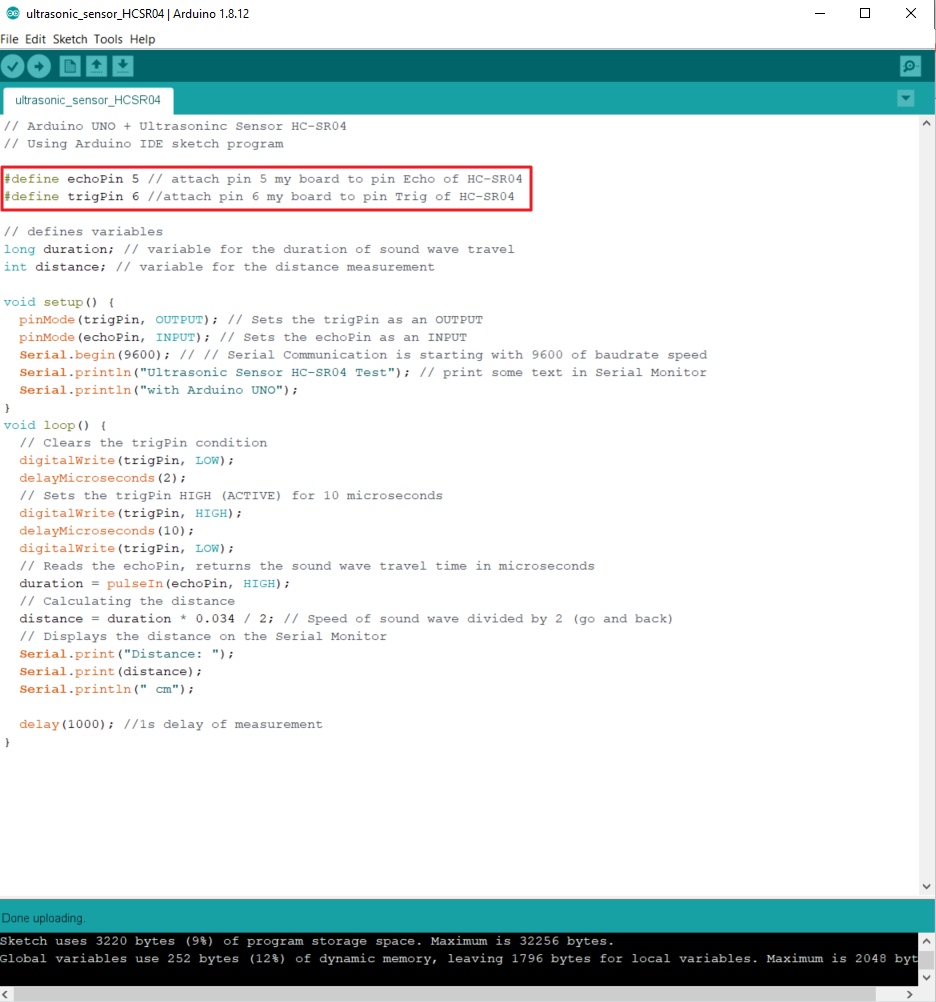
Task: Click the Verify sketch checkmark button
Action: 13,66
